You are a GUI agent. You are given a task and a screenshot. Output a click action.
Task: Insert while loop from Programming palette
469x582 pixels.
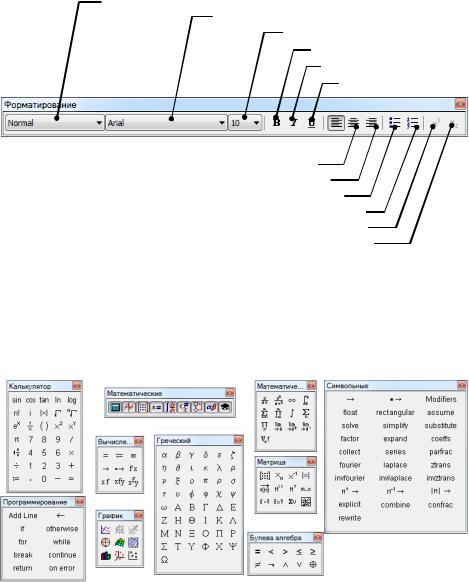(x=62, y=542)
